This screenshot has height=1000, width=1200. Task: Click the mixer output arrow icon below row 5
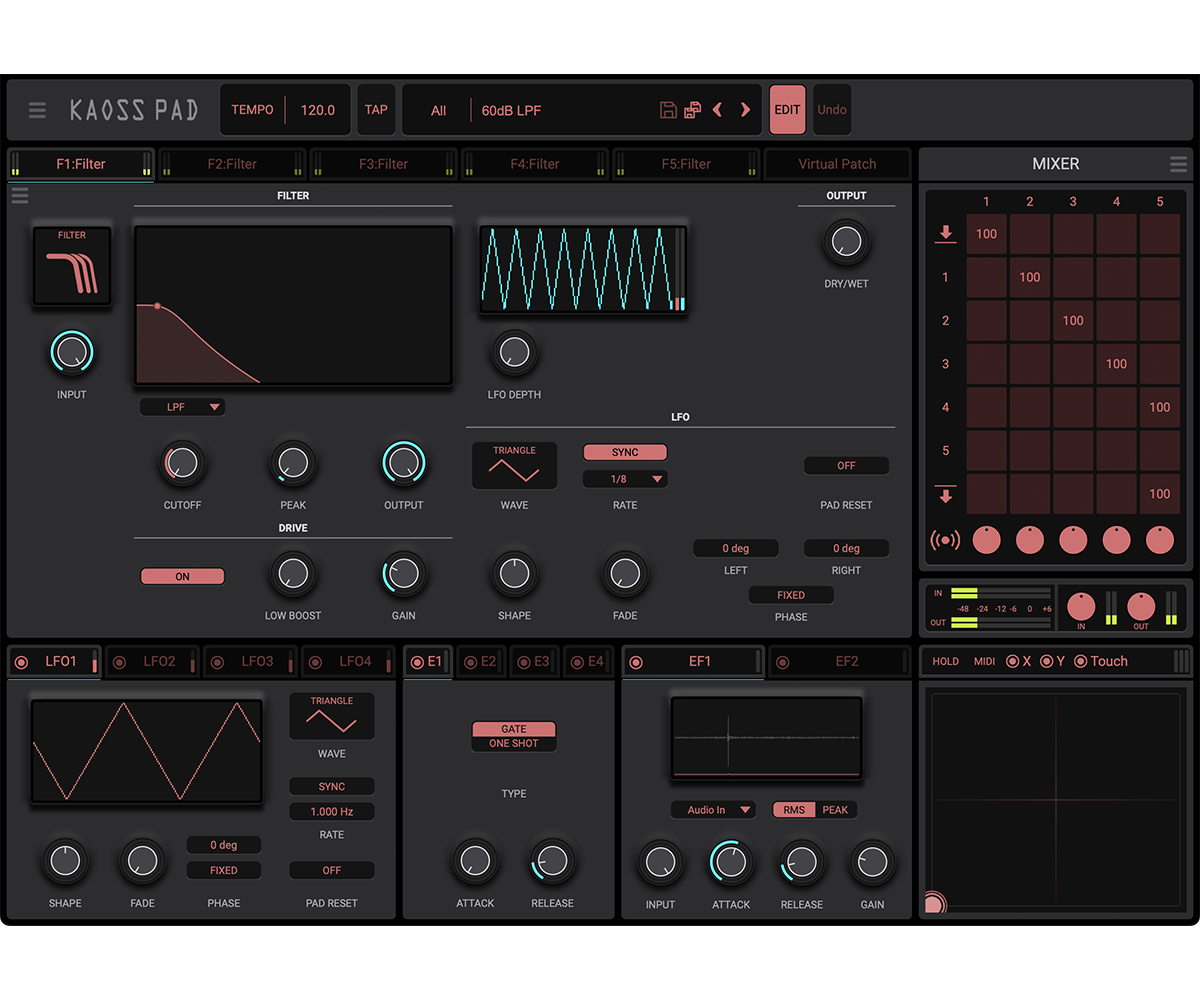click(945, 494)
